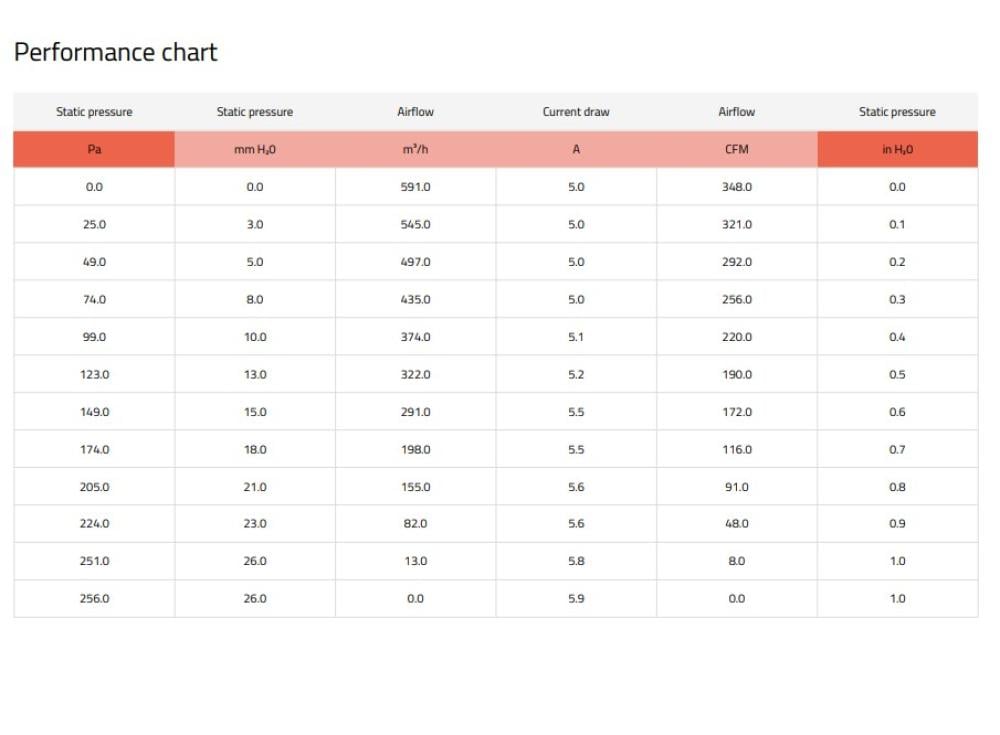Select the Pa unit header cell
Screen dimensions: 1000x735
click(x=95, y=149)
